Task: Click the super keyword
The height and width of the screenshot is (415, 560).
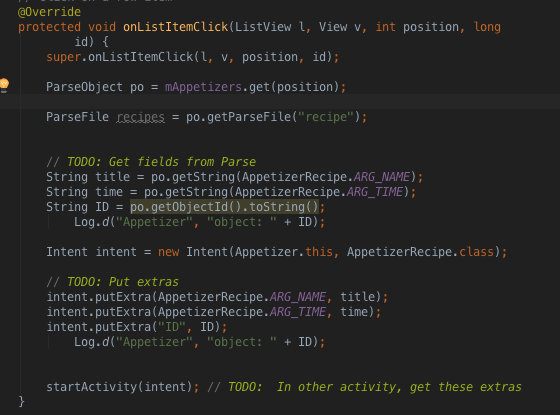Action: (x=64, y=57)
